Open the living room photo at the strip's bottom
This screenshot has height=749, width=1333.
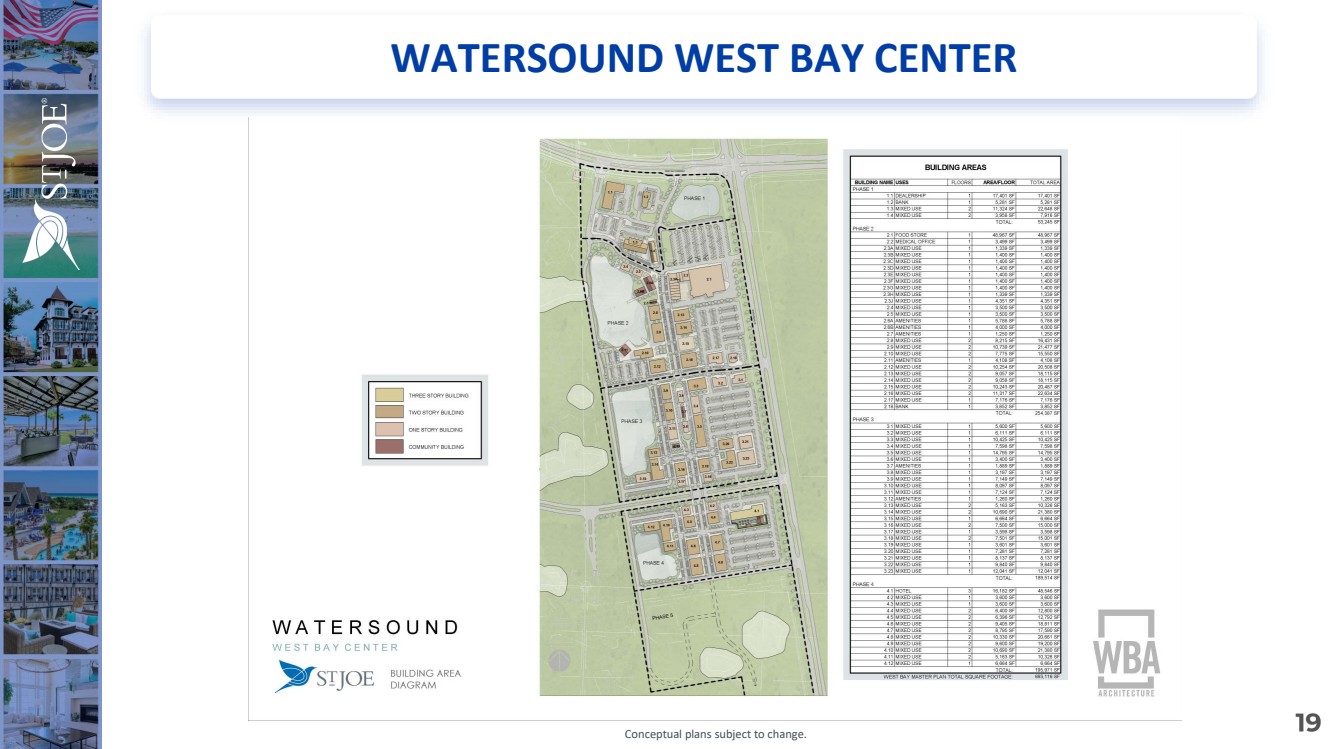pyautogui.click(x=51, y=703)
